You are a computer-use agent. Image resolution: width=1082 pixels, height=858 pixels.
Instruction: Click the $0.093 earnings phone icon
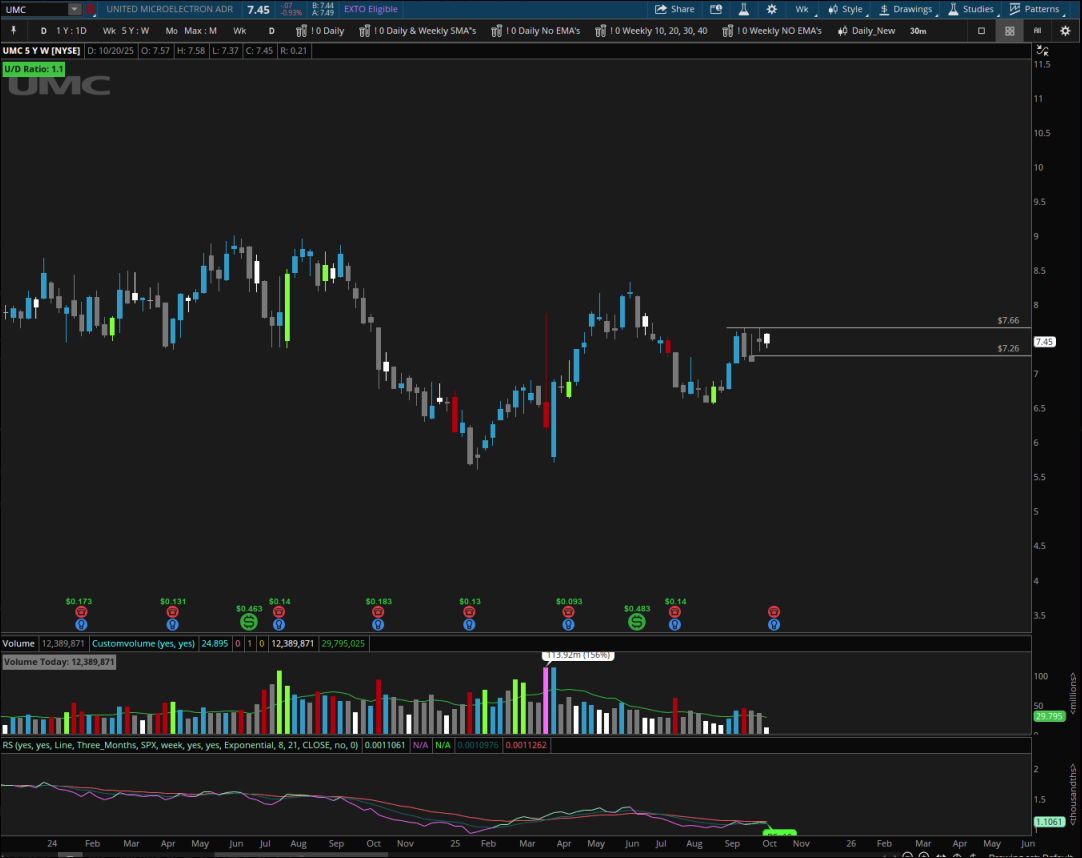[569, 612]
